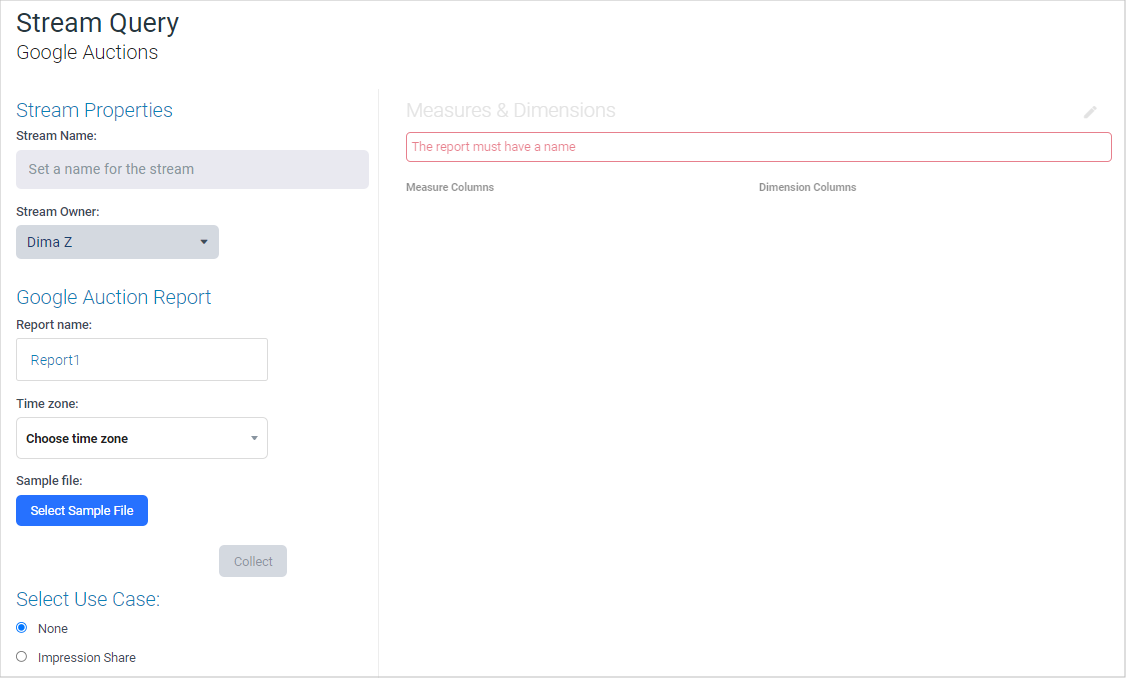The width and height of the screenshot is (1126, 678).
Task: Click the Collect button
Action: click(253, 561)
